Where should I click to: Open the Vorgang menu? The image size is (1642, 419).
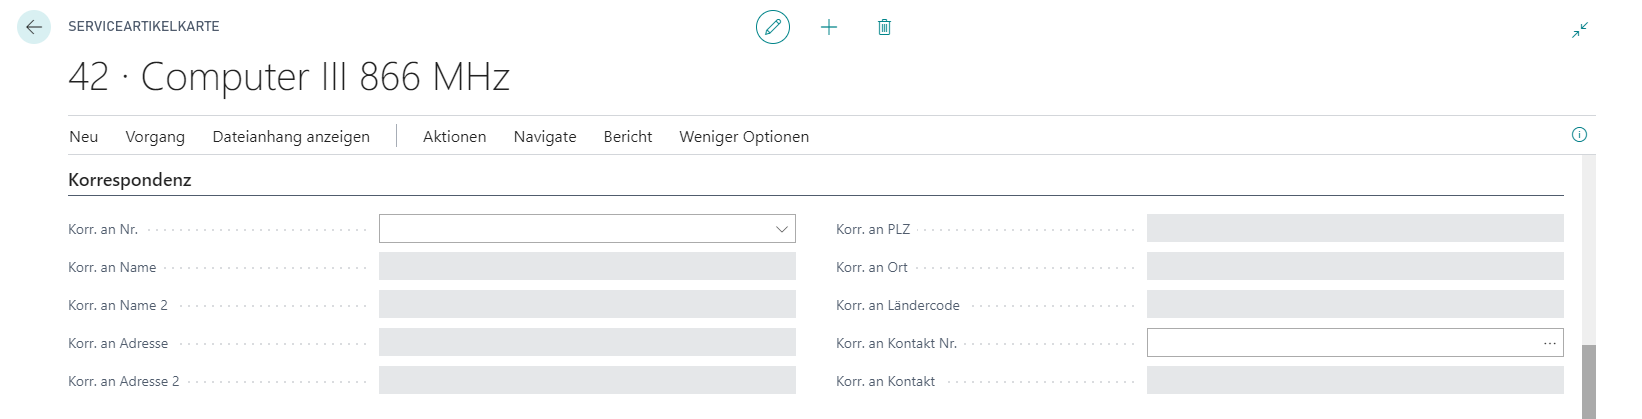(155, 137)
